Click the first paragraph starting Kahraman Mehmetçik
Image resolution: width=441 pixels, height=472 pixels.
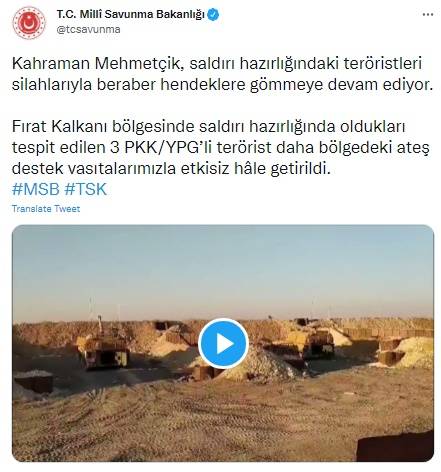coord(222,74)
